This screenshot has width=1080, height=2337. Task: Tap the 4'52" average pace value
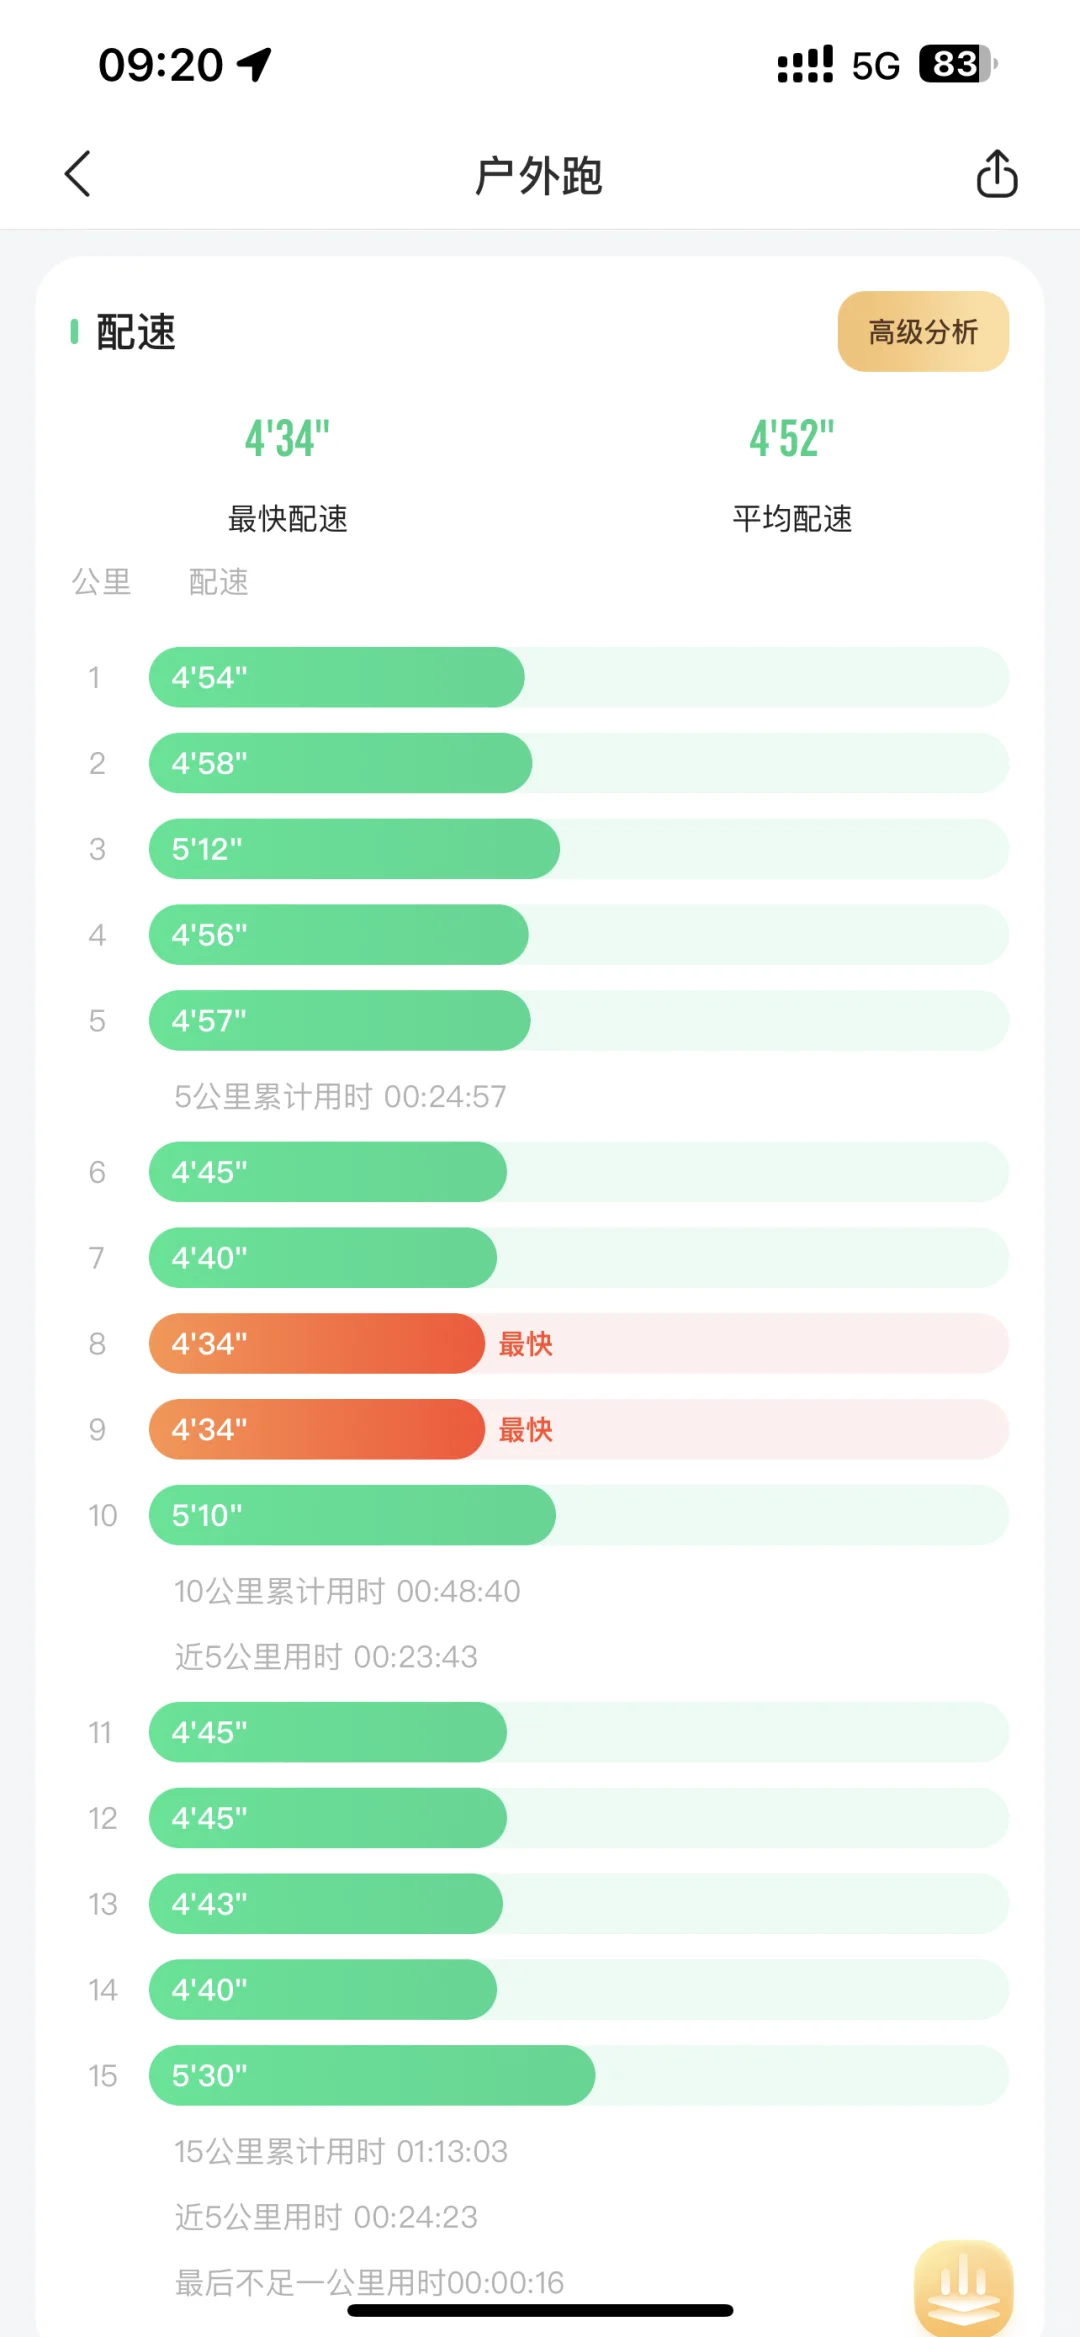tap(792, 439)
